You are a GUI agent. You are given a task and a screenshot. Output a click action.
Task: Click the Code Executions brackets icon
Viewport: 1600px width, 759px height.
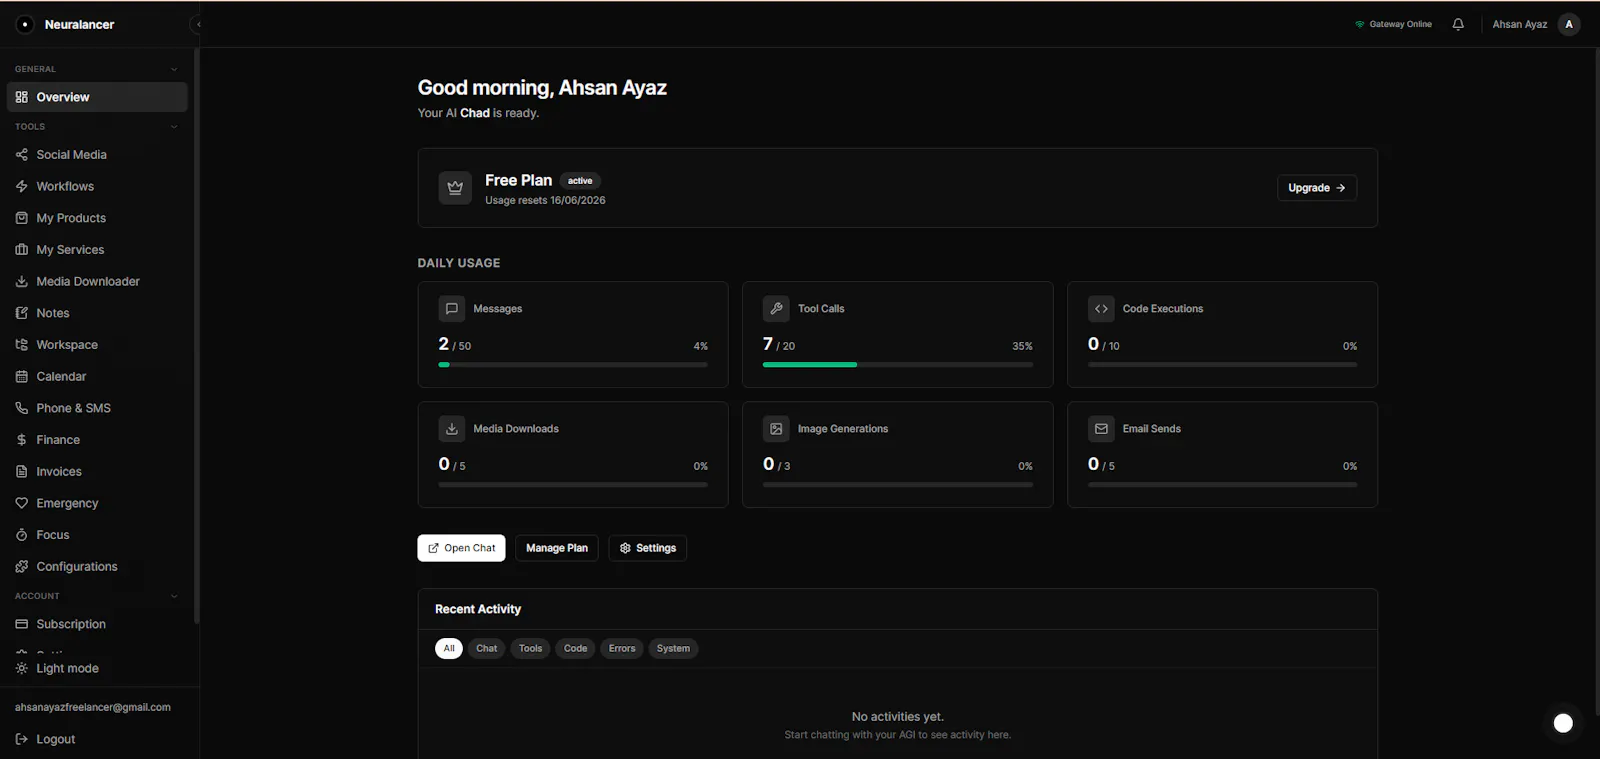coord(1101,309)
